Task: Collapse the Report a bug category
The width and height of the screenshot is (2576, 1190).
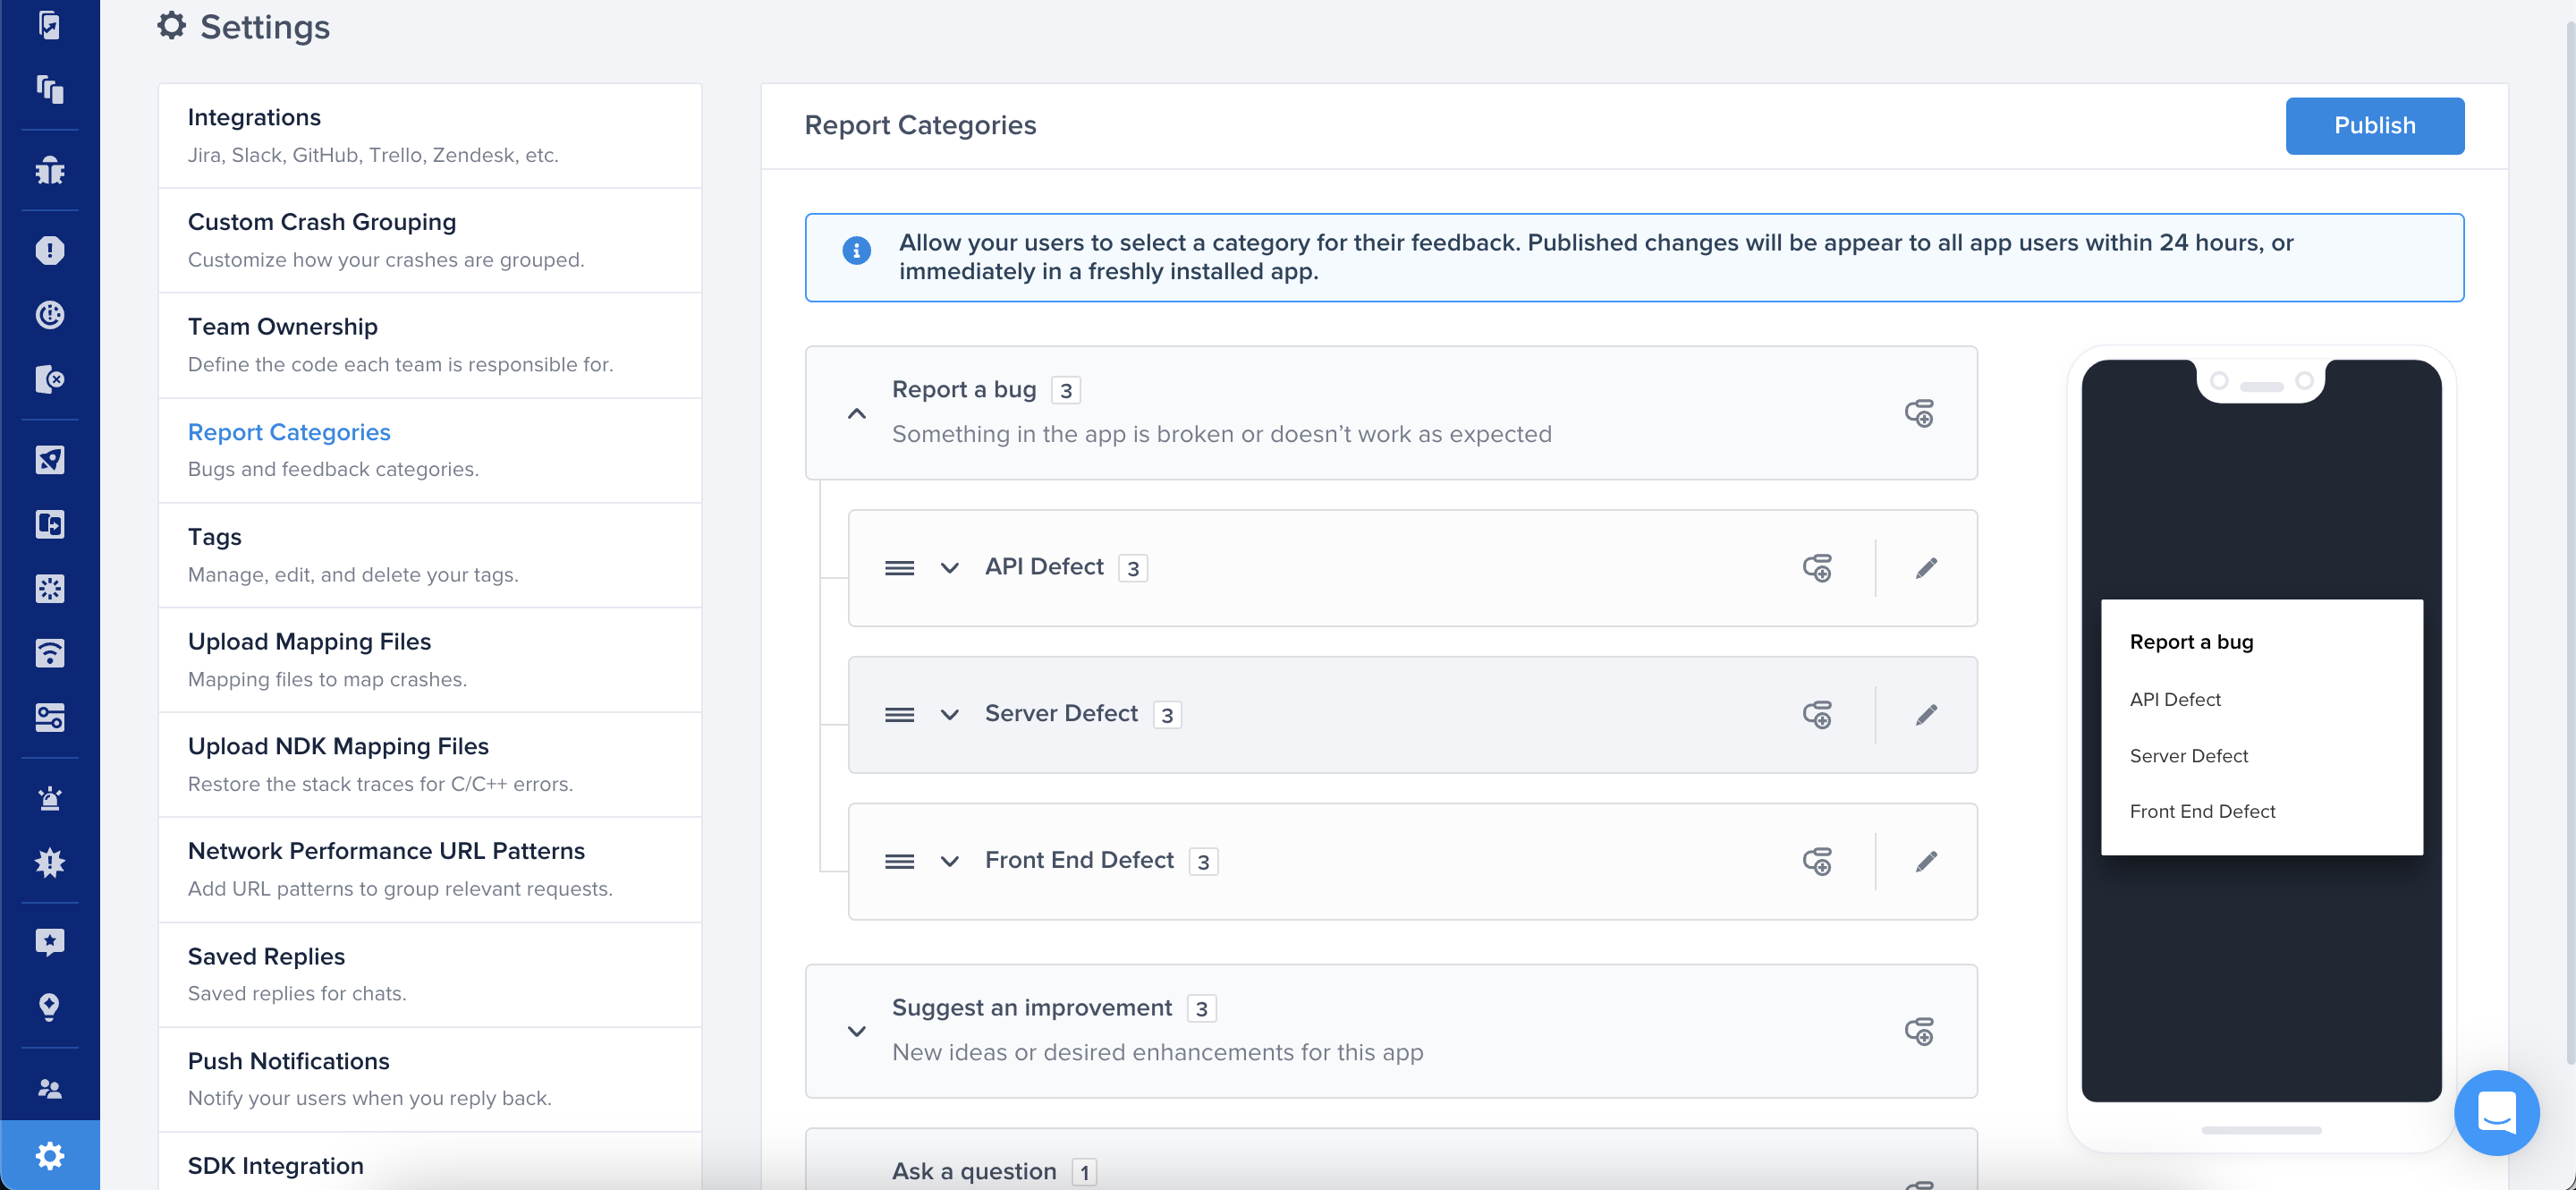Action: click(857, 413)
